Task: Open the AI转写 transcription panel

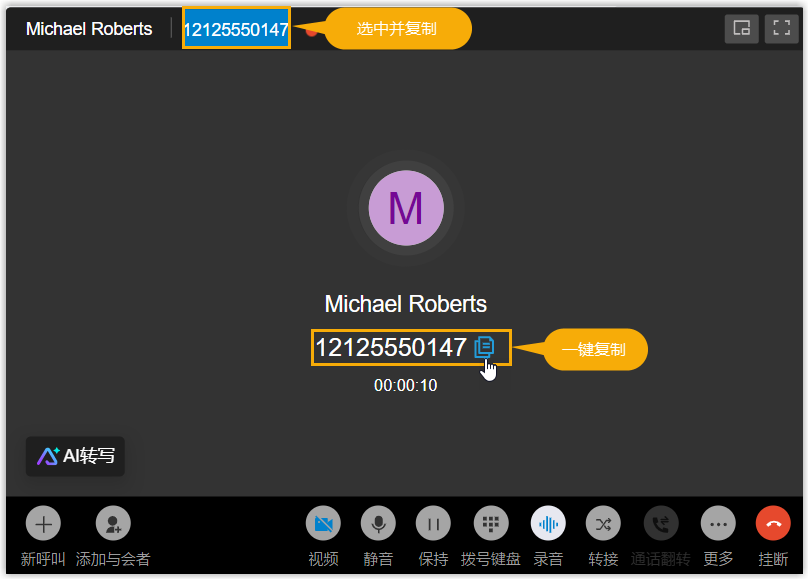Action: point(76,457)
